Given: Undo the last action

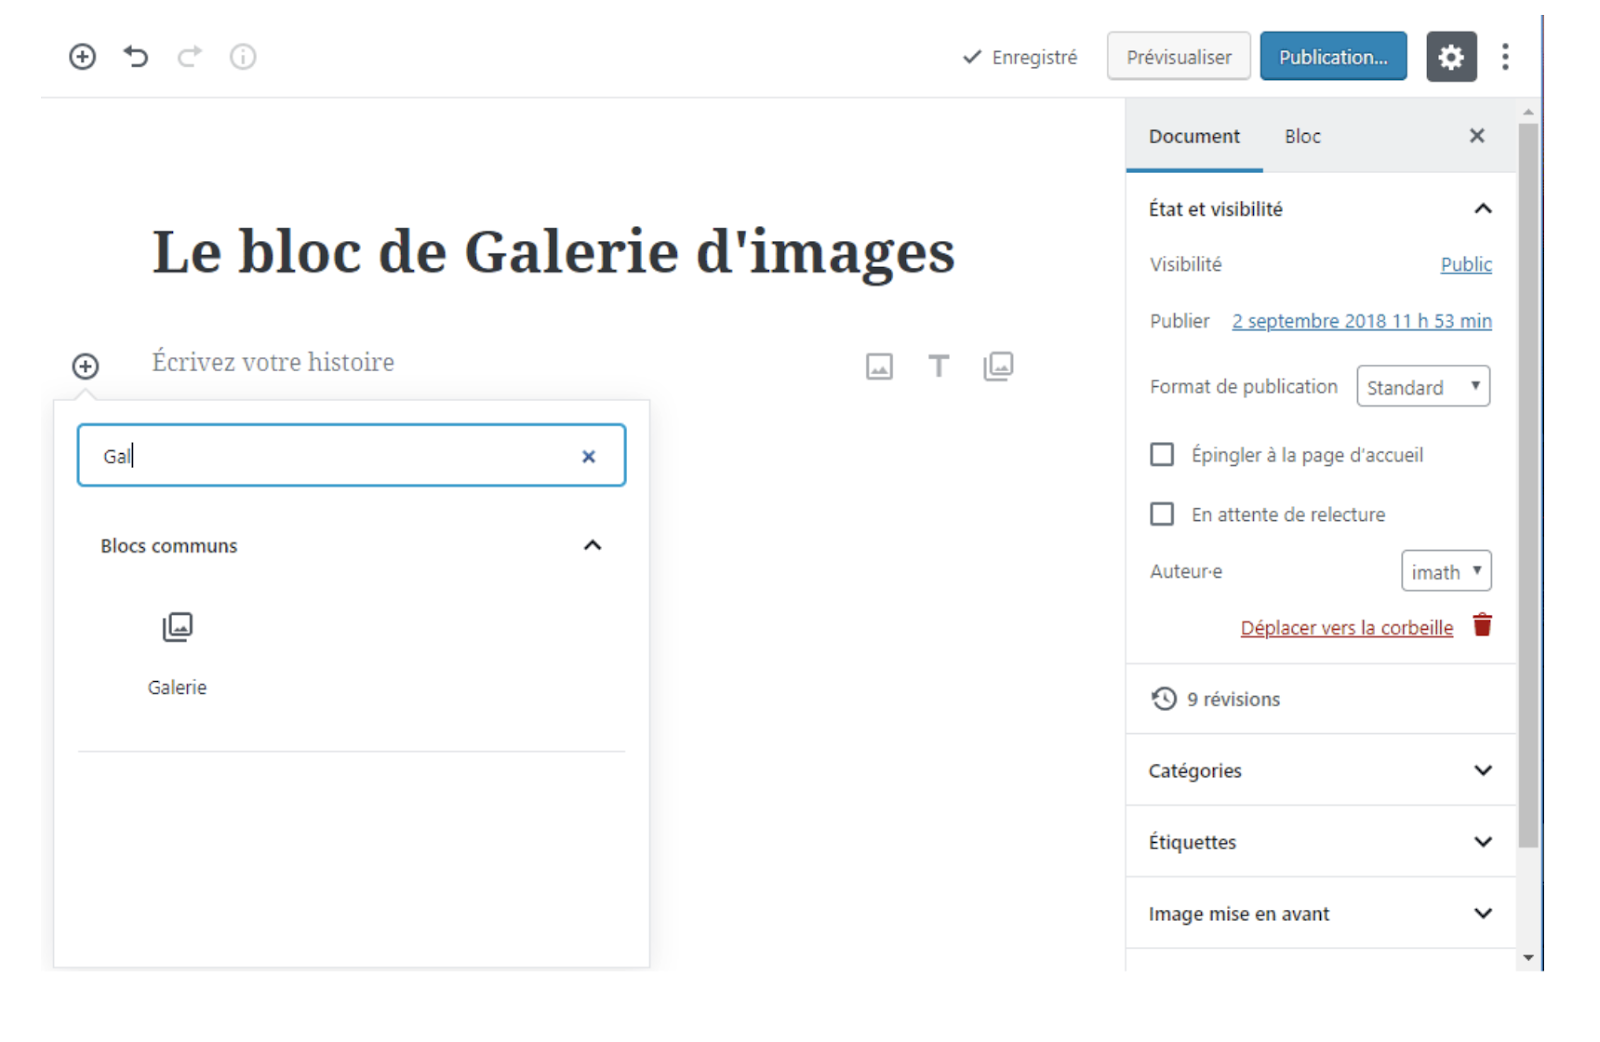Looking at the screenshot, I should [136, 57].
